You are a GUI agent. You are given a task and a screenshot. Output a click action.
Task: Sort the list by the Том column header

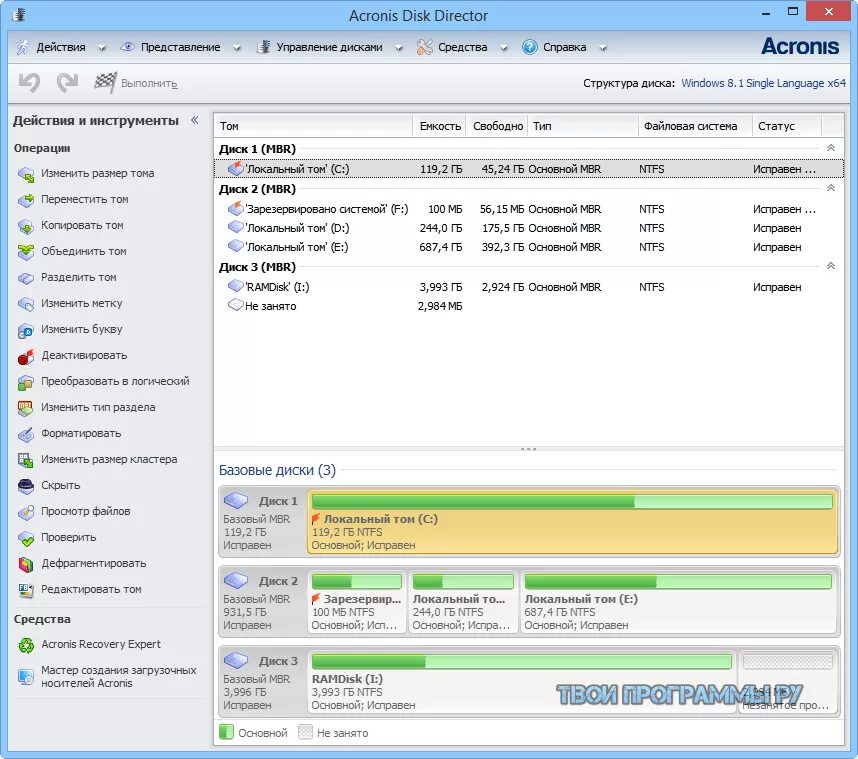click(313, 126)
